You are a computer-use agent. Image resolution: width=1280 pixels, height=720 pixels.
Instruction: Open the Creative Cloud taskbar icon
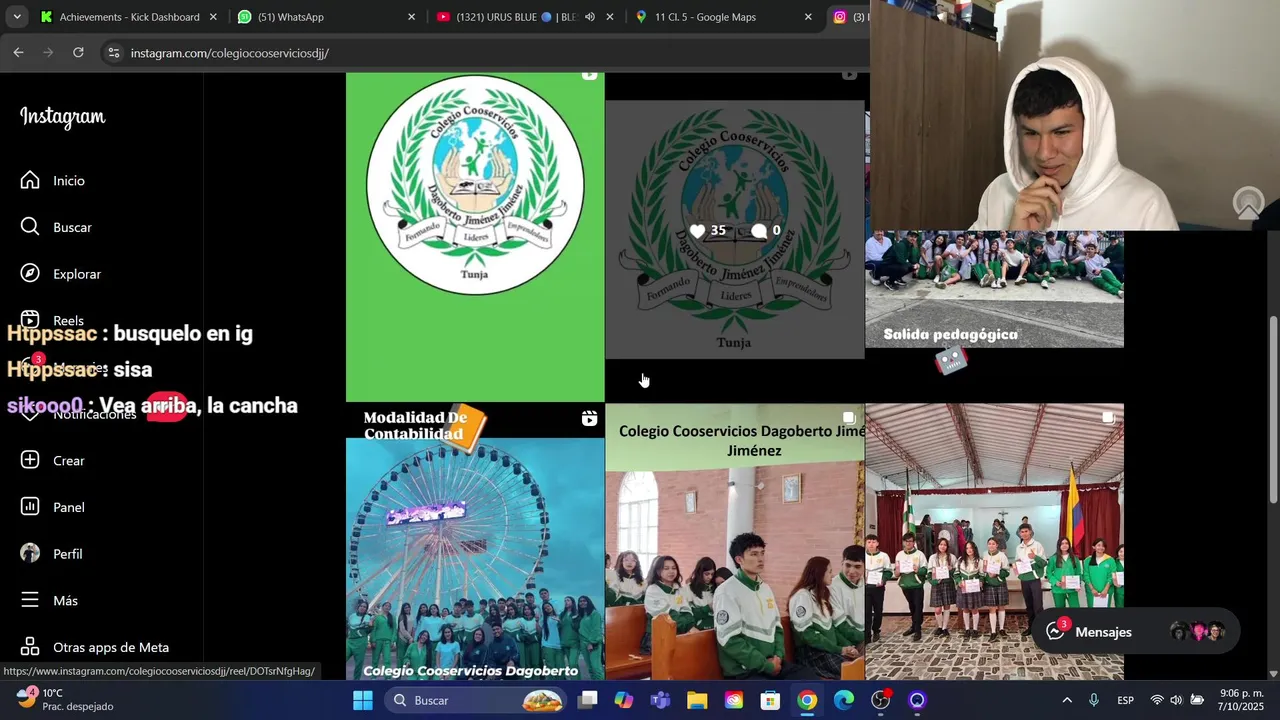(x=734, y=700)
